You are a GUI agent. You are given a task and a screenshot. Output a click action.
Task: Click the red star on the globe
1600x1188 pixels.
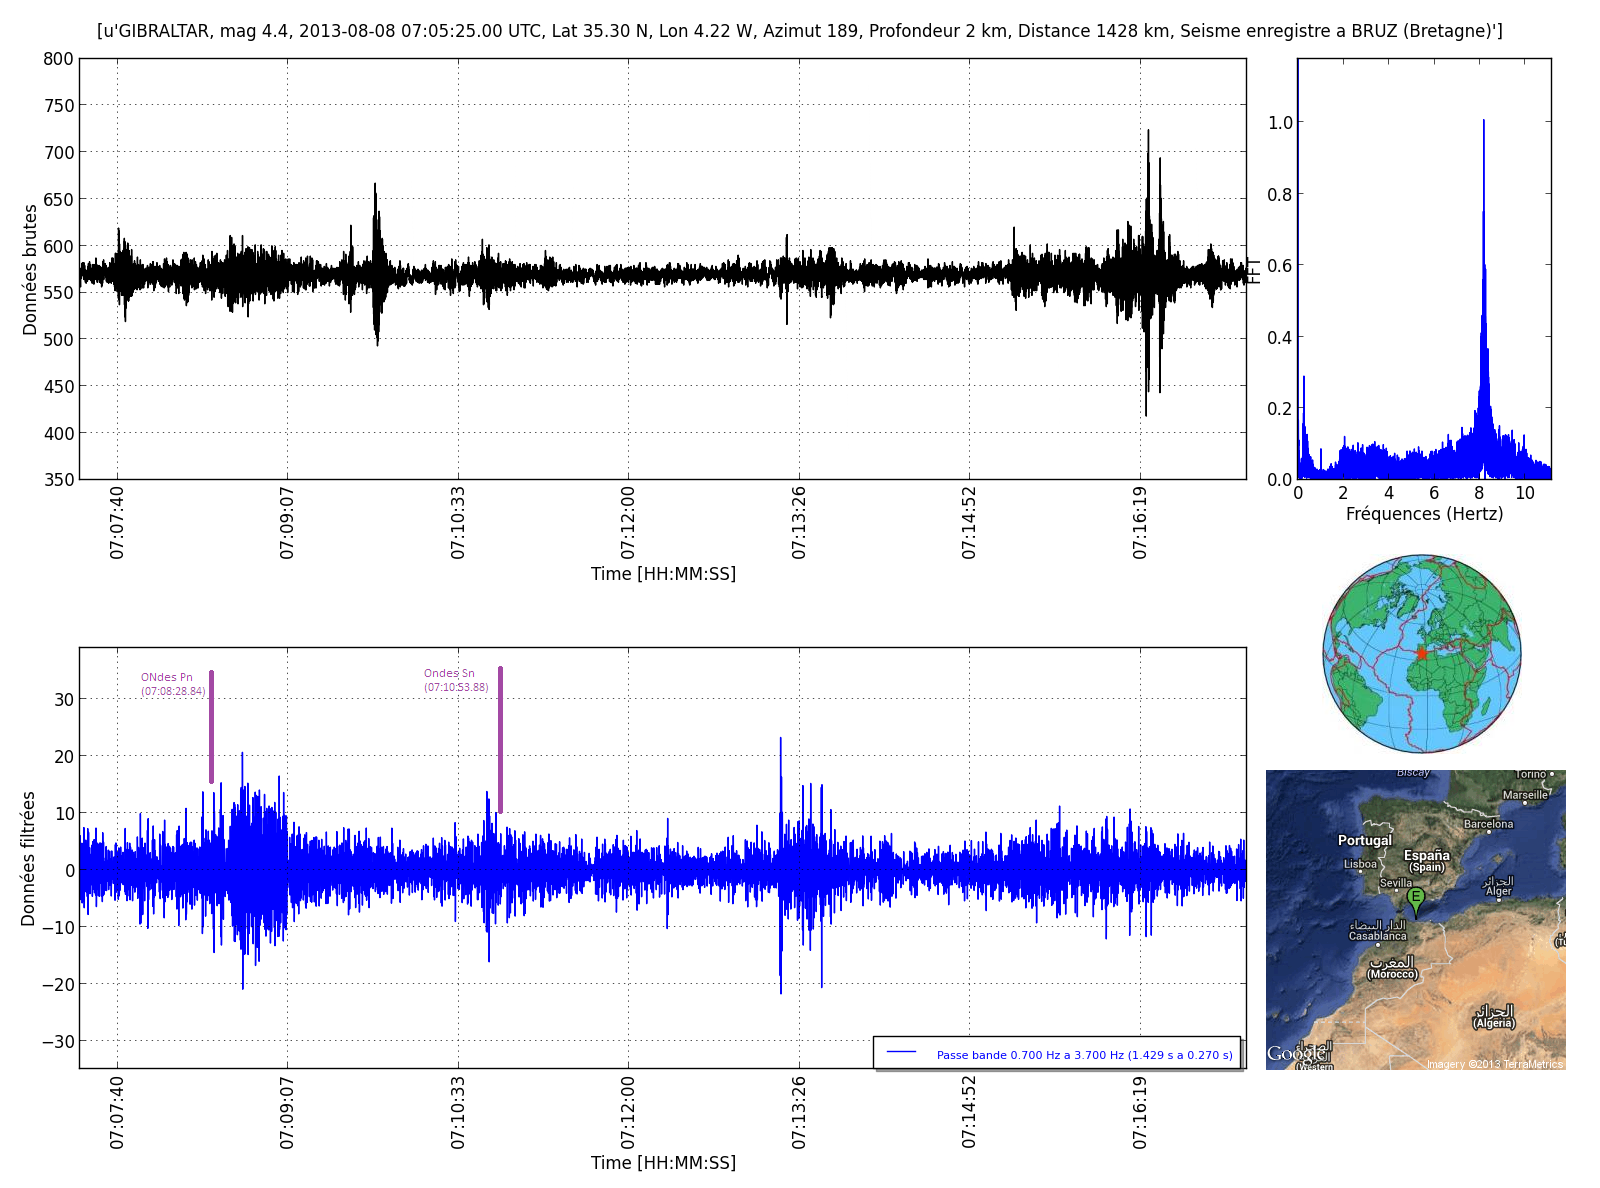click(x=1421, y=653)
